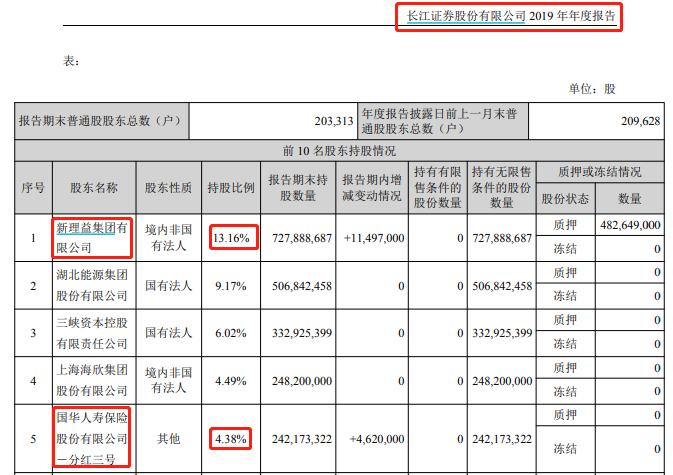Select 332,925,399 under 持有无限售条件的股份数量
This screenshot has height=475, width=673.
click(502, 333)
